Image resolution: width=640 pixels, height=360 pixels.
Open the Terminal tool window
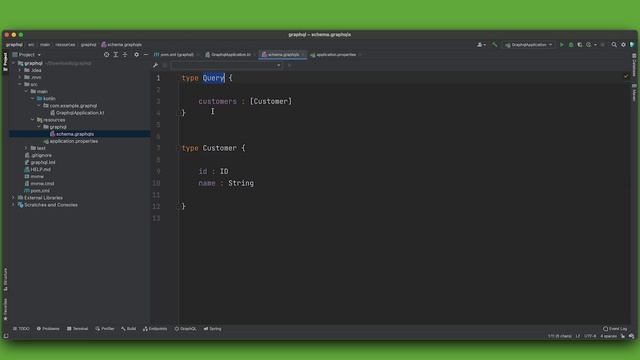(78, 329)
